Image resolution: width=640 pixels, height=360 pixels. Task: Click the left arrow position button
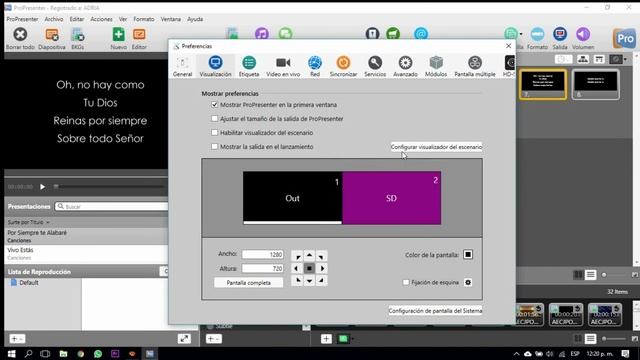297,268
